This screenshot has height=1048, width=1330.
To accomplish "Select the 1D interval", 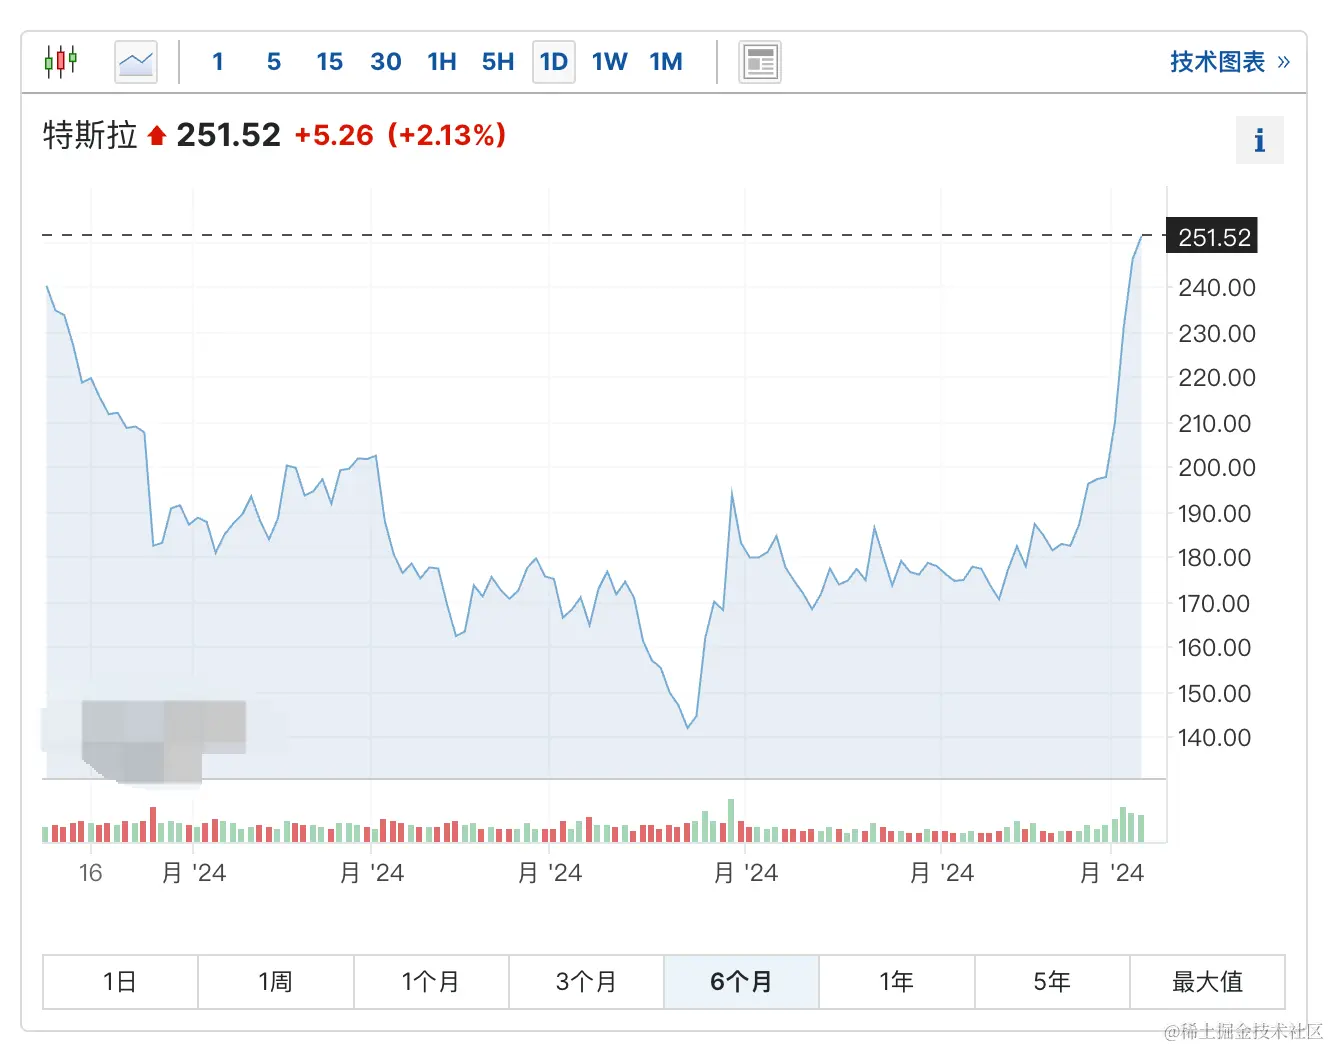I will click(554, 62).
